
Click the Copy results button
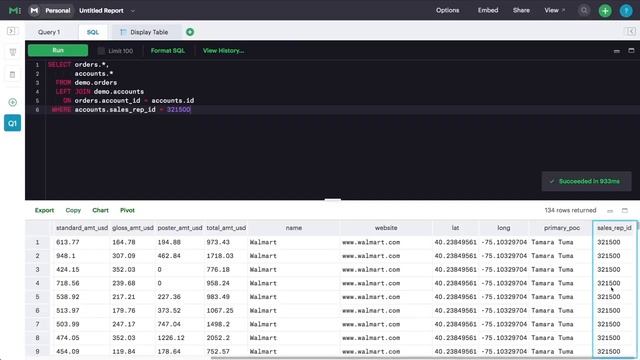click(x=73, y=210)
